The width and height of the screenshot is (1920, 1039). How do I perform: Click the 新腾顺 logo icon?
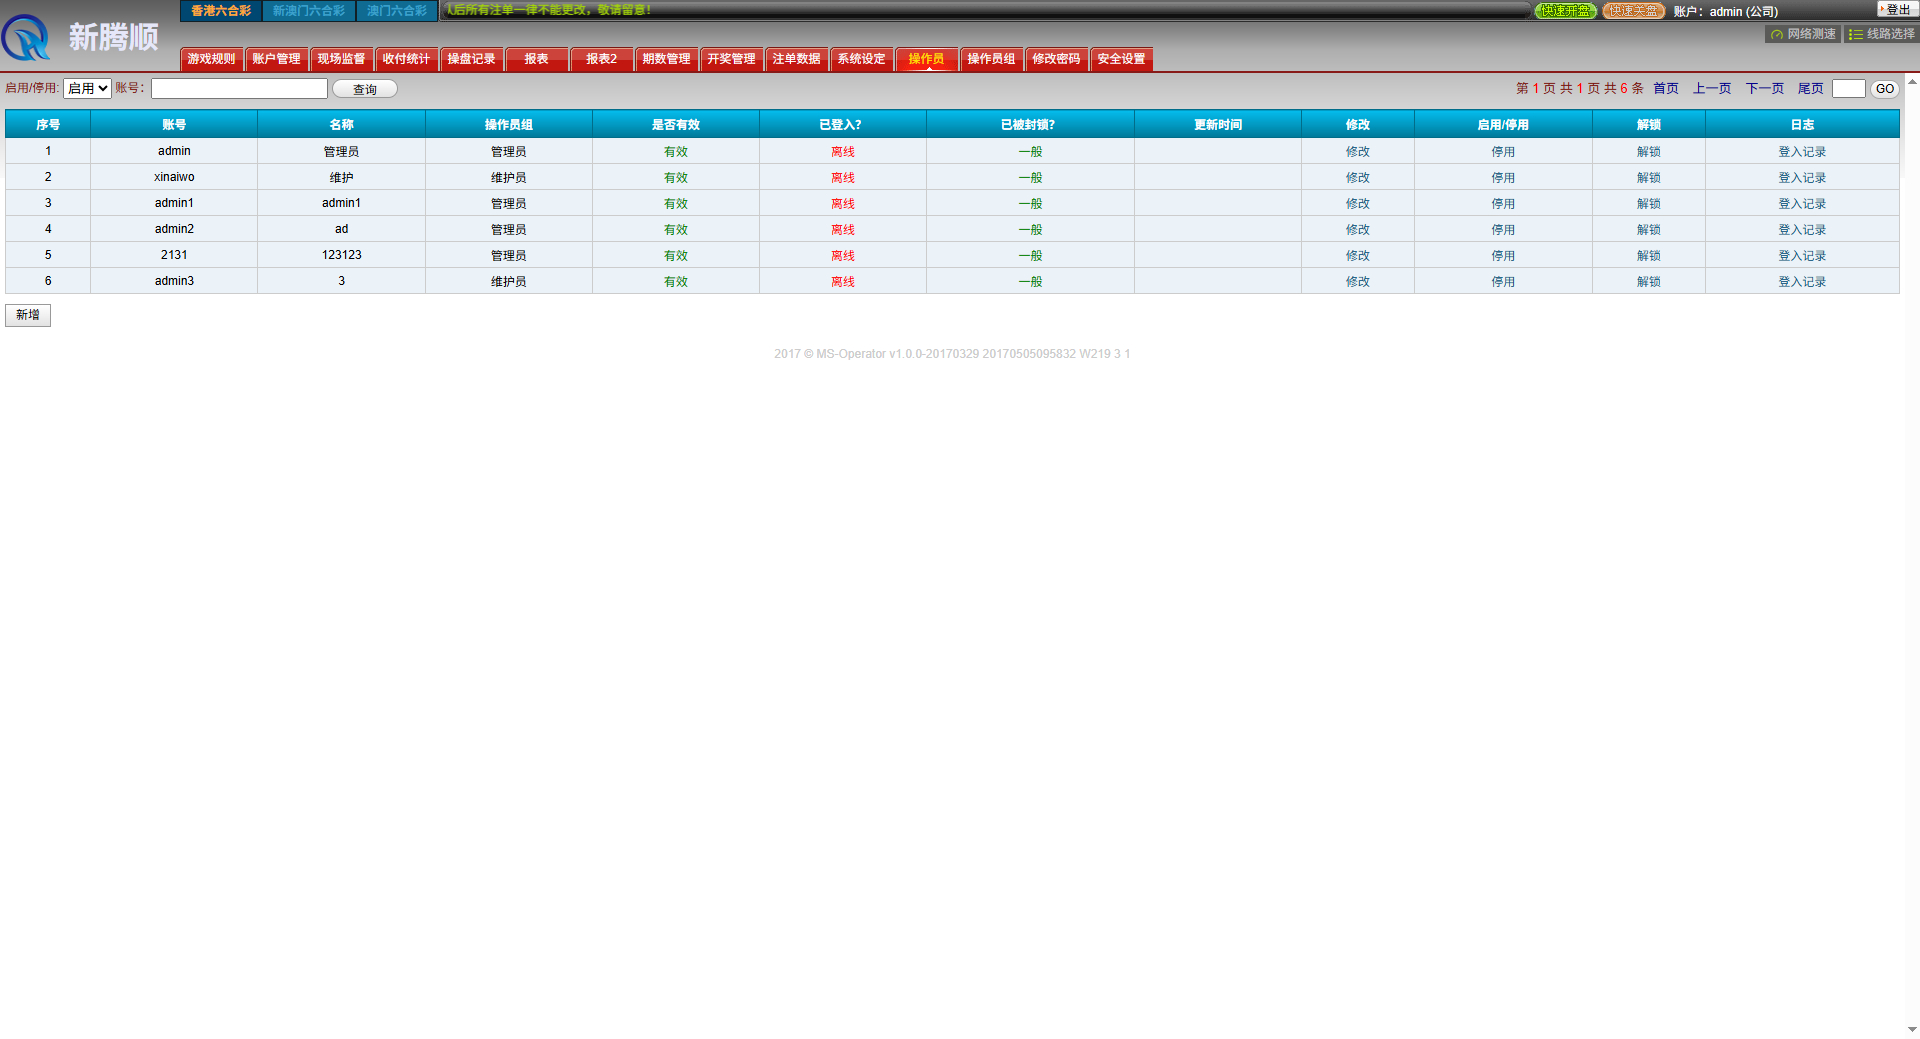coord(27,38)
